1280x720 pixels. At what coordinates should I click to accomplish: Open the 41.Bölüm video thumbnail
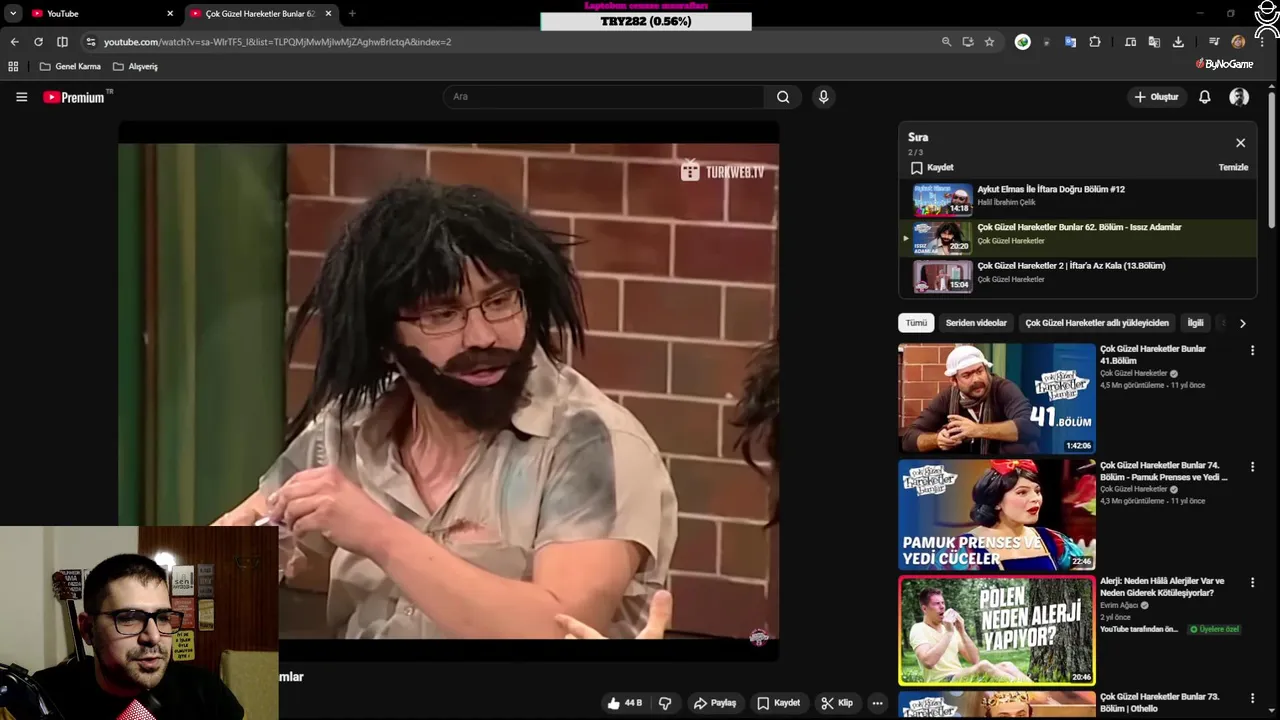(997, 399)
